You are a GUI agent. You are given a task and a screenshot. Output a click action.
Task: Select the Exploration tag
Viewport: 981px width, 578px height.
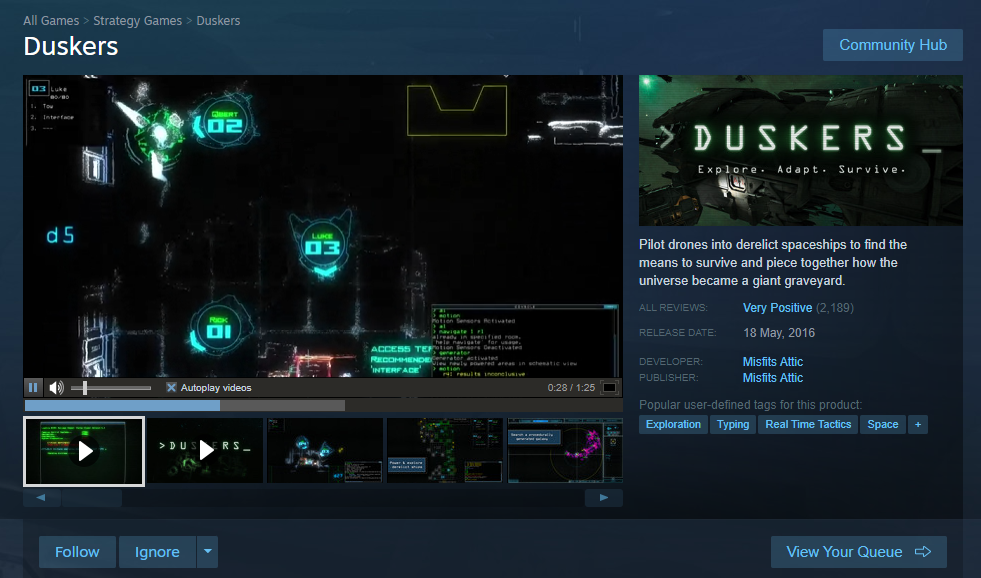point(673,424)
